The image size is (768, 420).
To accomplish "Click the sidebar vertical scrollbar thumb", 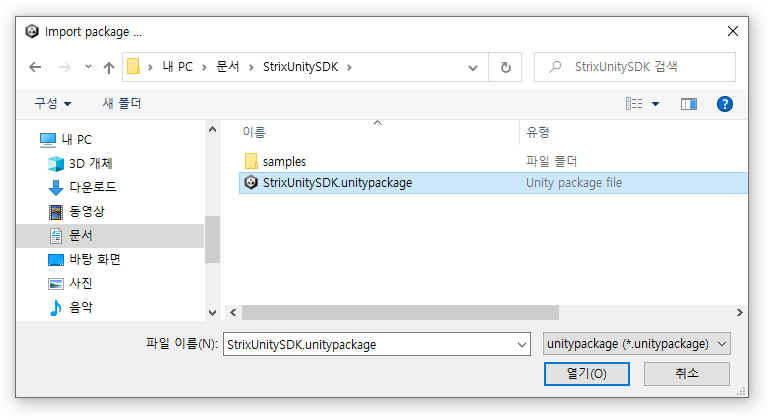I will (x=212, y=239).
